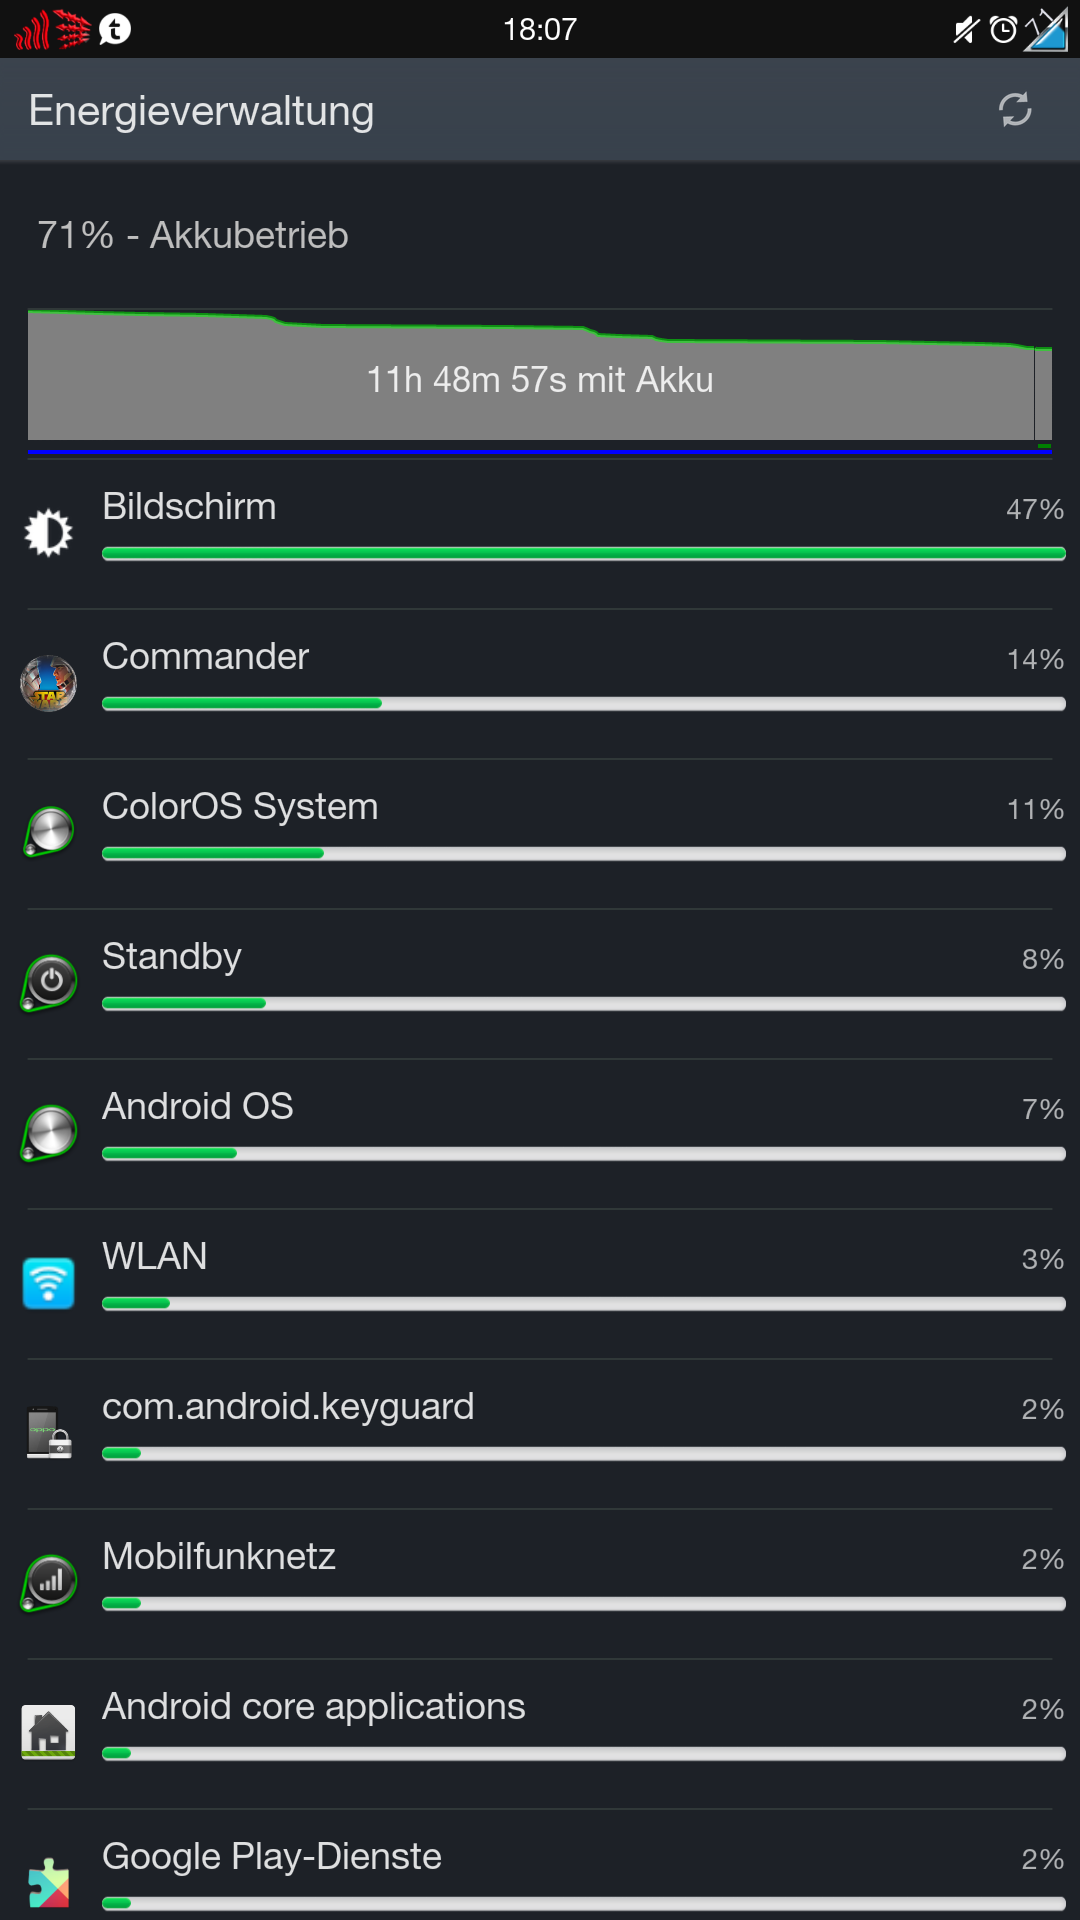The width and height of the screenshot is (1080, 1920).
Task: Tap the com.android.keyguard lock icon
Action: click(x=49, y=1433)
